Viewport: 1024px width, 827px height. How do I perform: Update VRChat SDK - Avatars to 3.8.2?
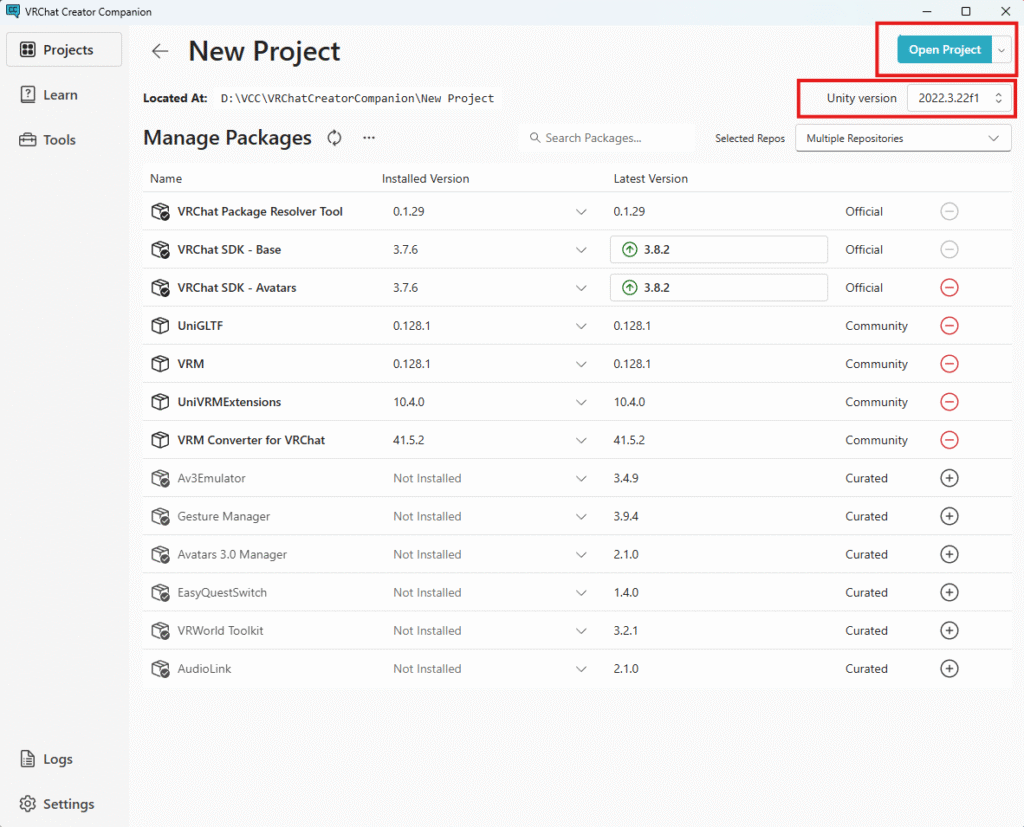(x=718, y=287)
